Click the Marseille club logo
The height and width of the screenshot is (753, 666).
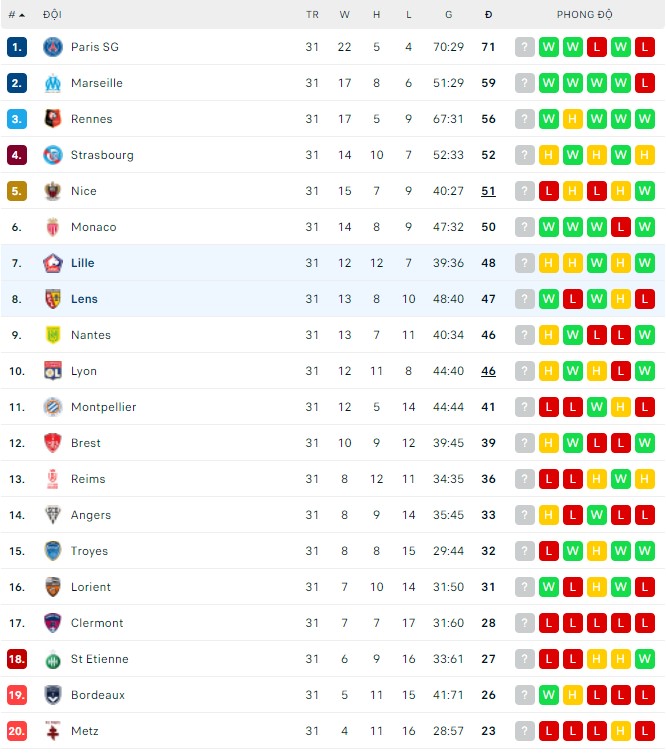pos(53,83)
